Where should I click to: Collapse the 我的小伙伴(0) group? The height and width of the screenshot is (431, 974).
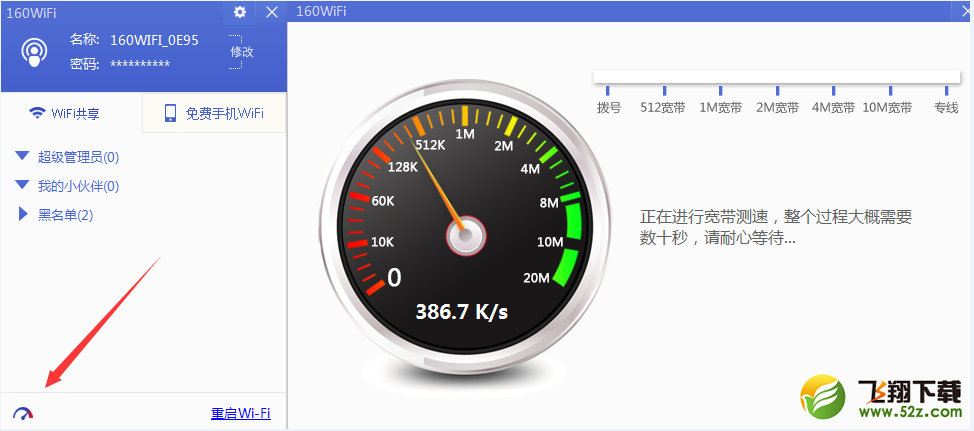coord(23,184)
